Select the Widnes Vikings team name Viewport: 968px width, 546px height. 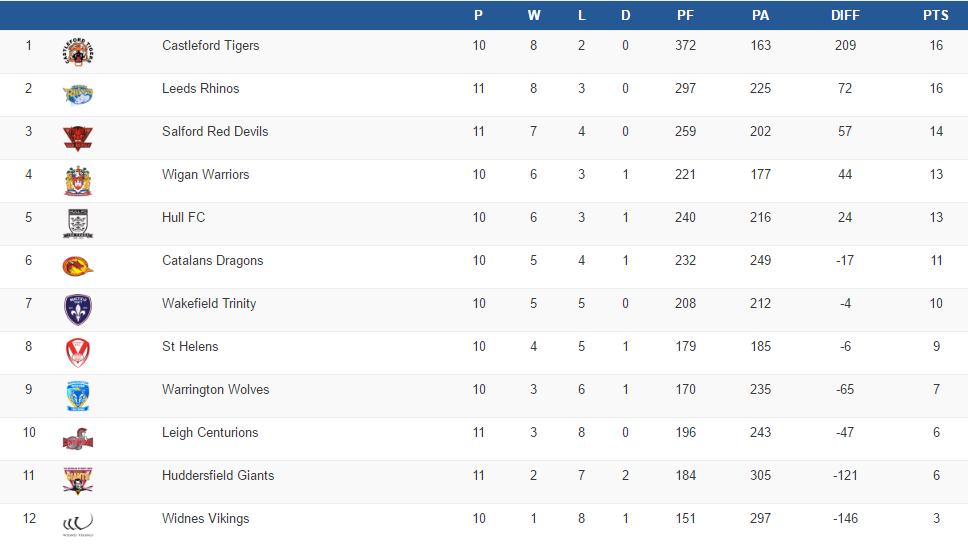click(x=205, y=519)
